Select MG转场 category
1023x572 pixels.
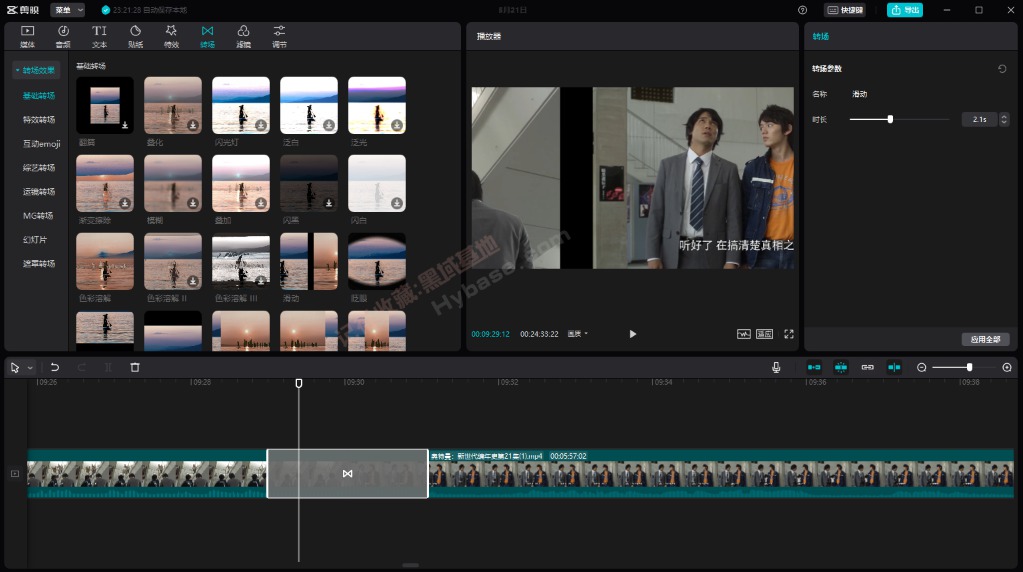[x=38, y=215]
